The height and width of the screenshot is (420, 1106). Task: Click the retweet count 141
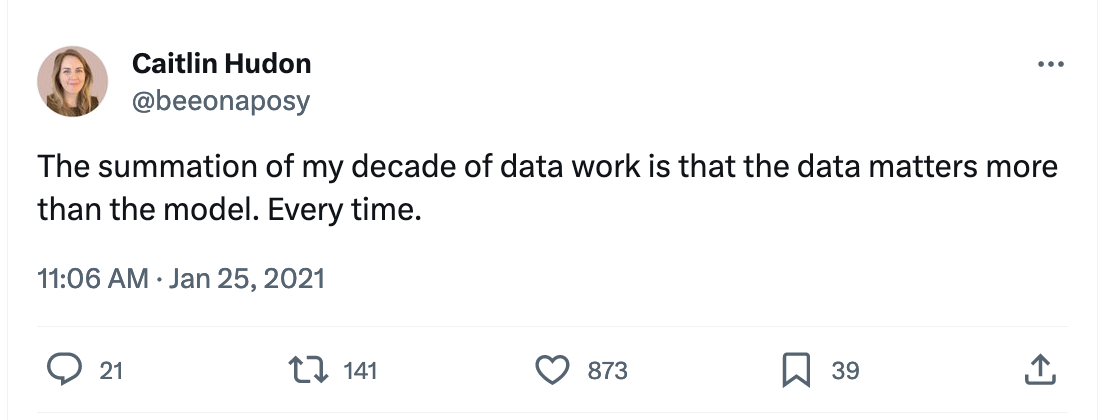360,372
